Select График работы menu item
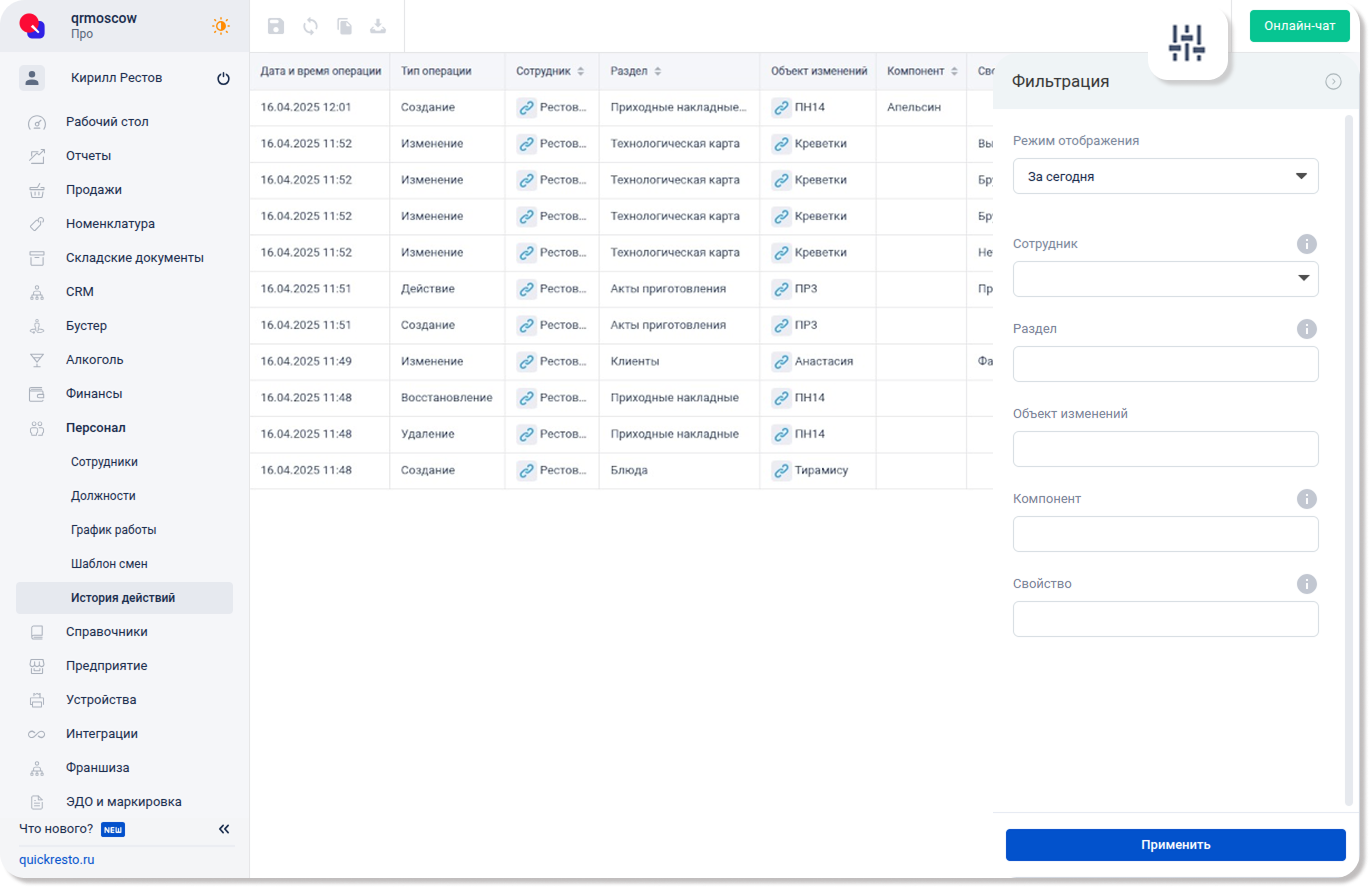The width and height of the screenshot is (1369, 887). (113, 530)
